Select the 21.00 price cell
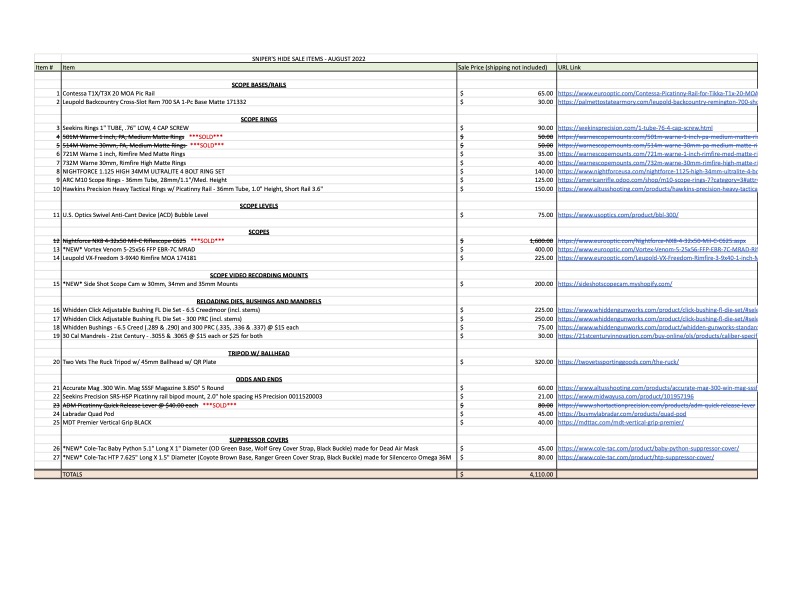The image size is (792, 612). pyautogui.click(x=507, y=397)
